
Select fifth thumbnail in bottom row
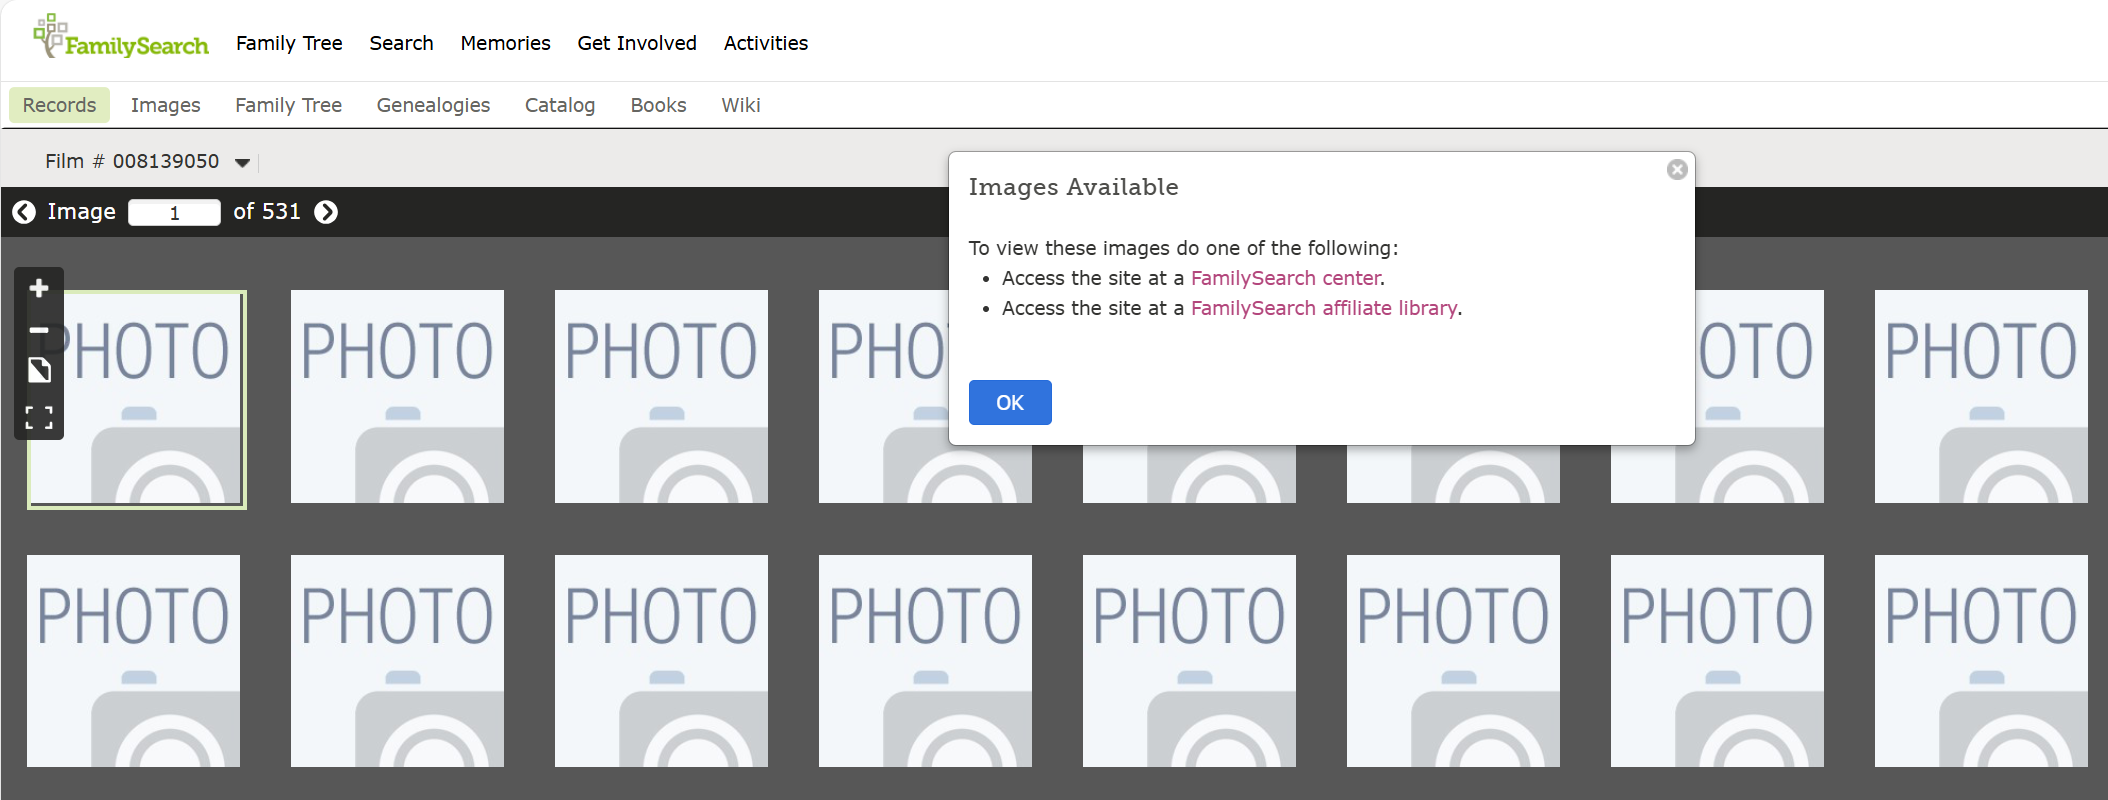pos(1189,661)
